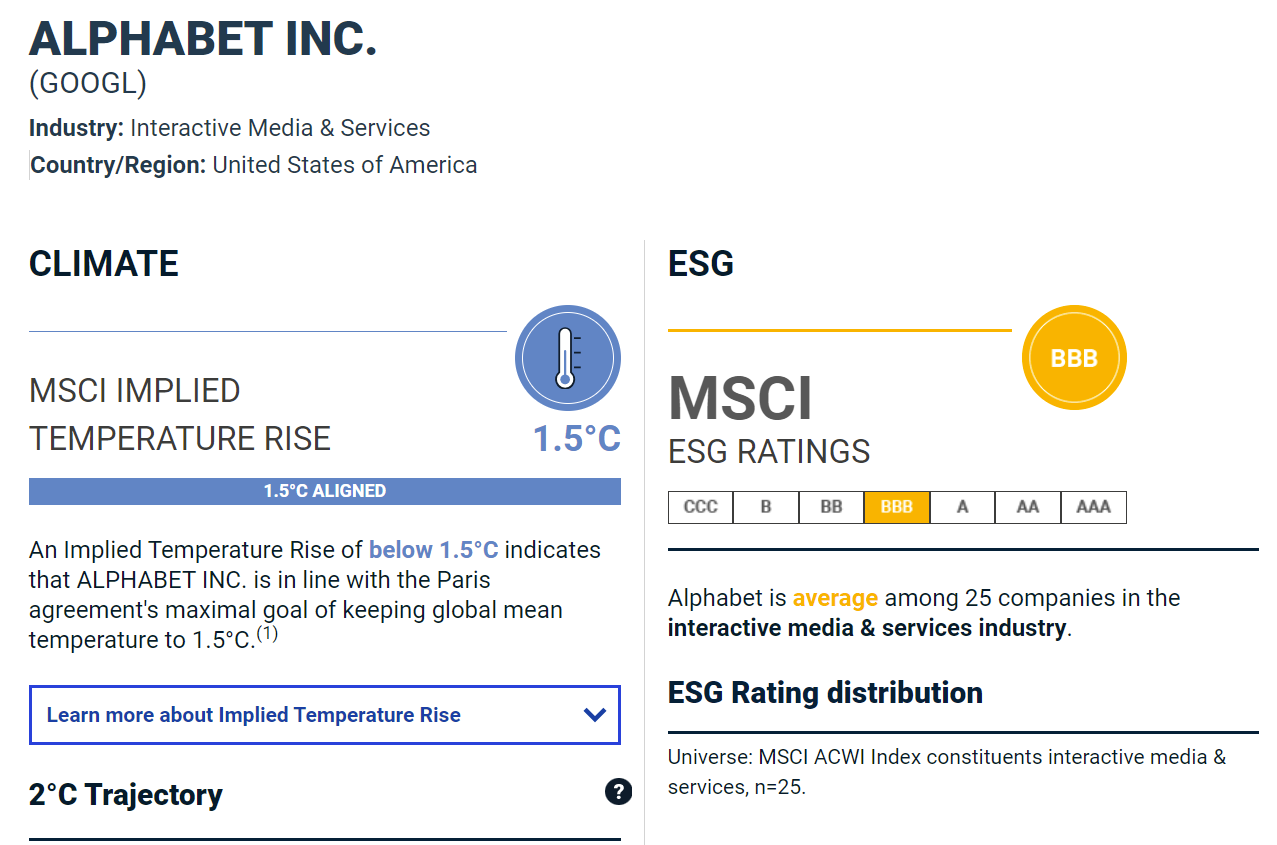Click the thermometer icon in the Climate section
Screen dimensions: 1277x845
pos(567,358)
